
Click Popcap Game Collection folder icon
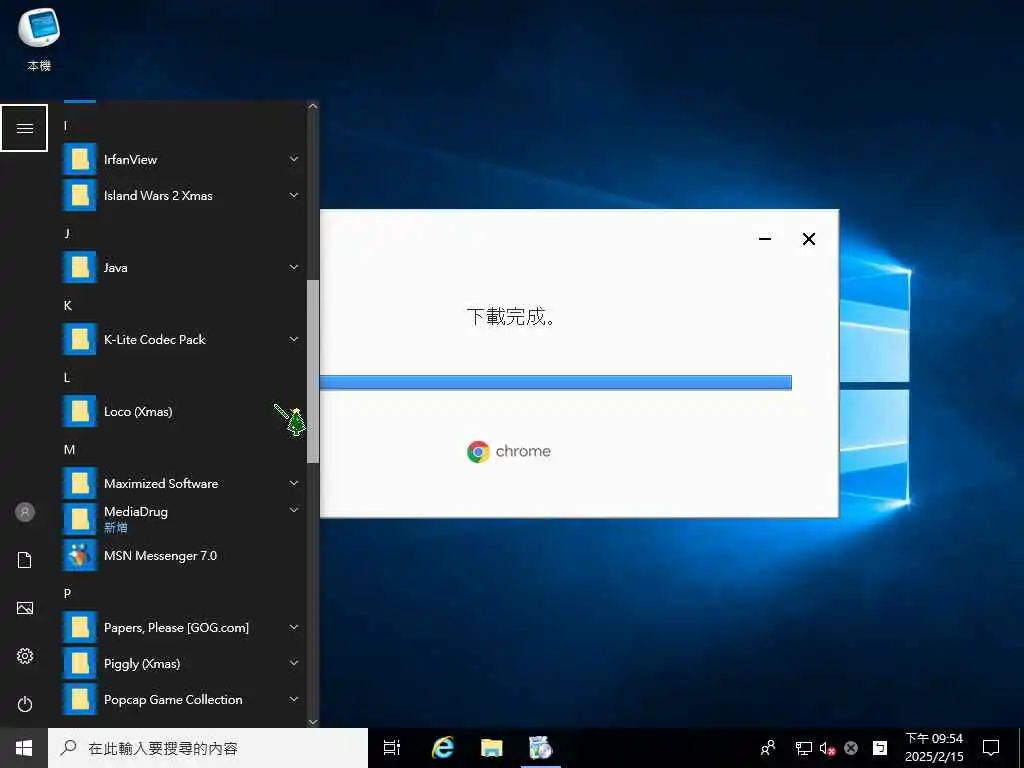[x=80, y=699]
